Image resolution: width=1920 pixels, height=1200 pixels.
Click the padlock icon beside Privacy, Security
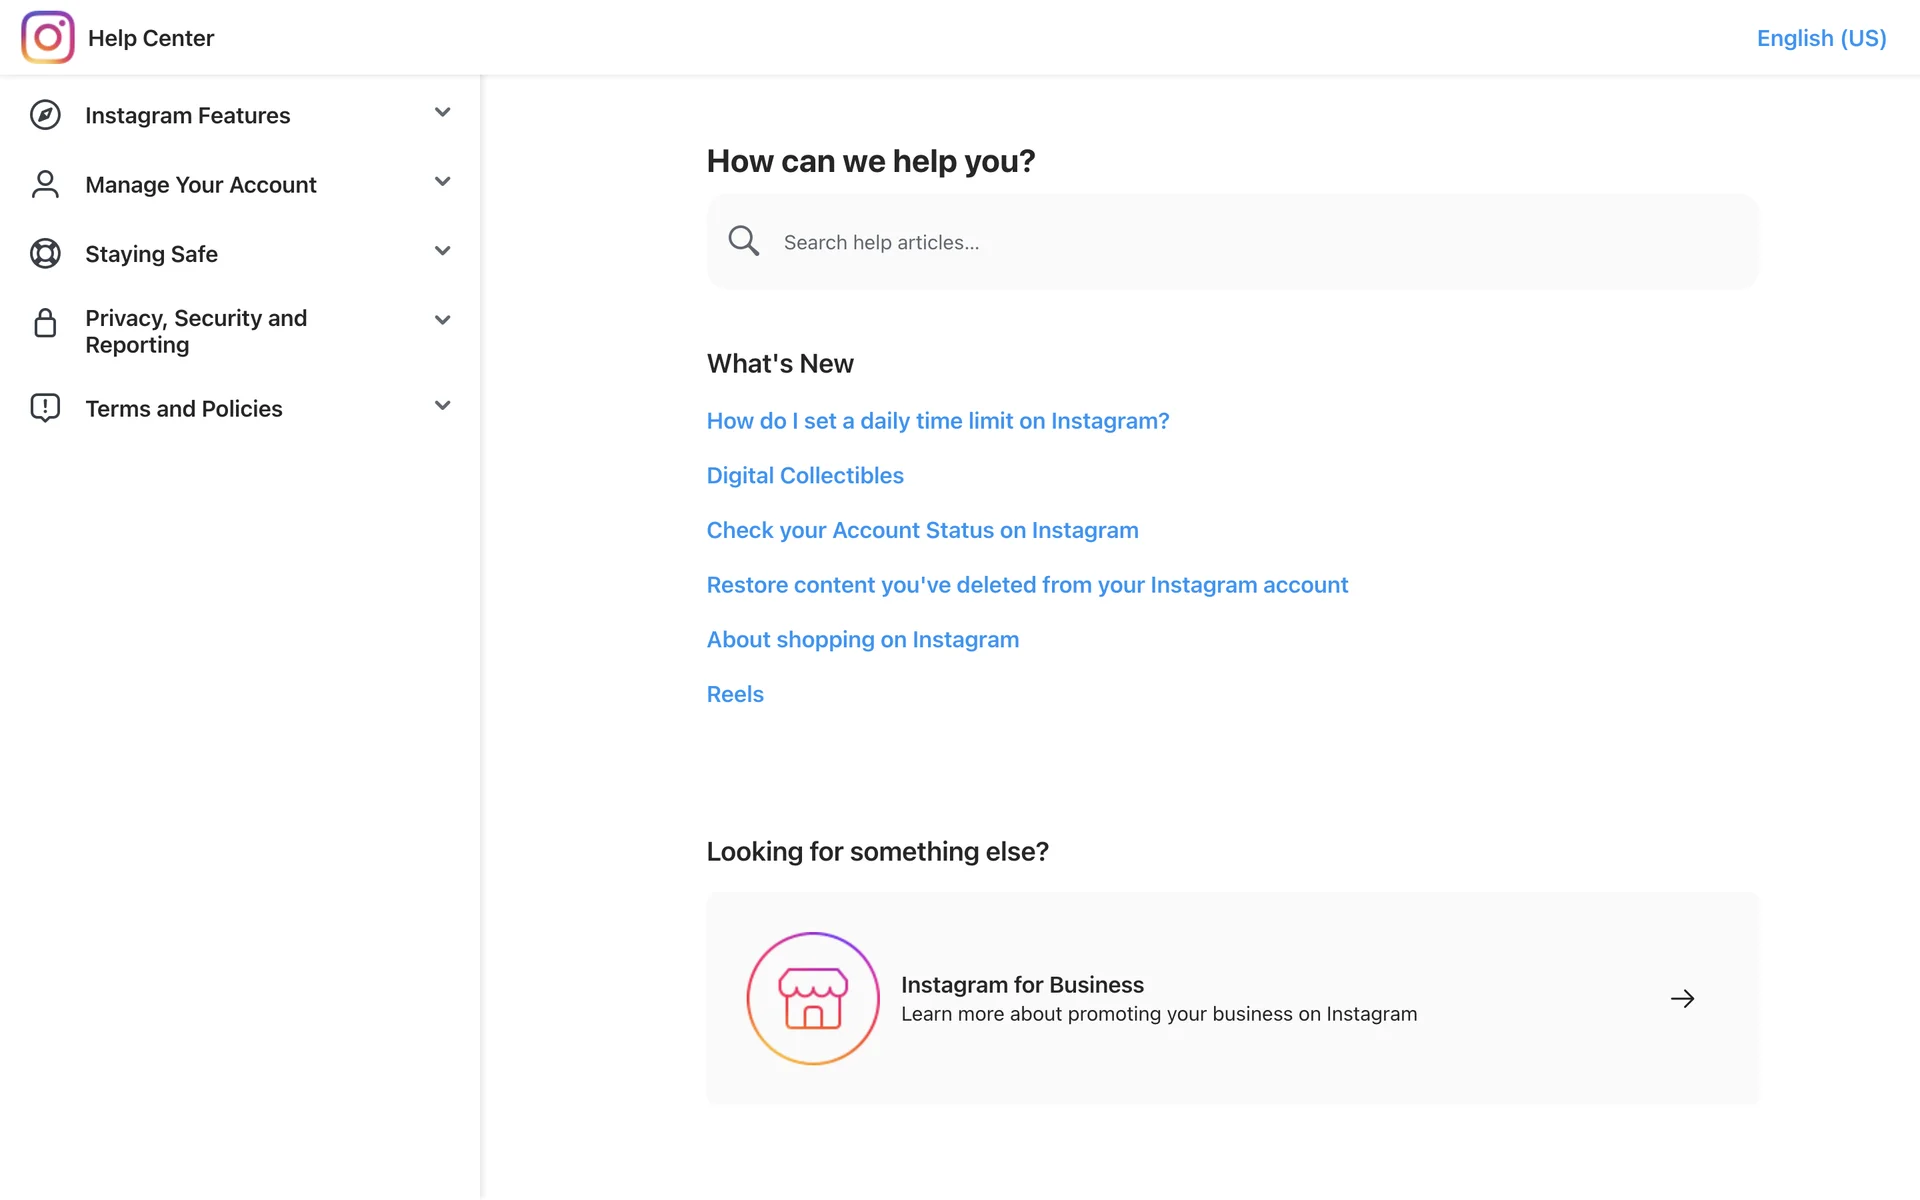[x=45, y=323]
